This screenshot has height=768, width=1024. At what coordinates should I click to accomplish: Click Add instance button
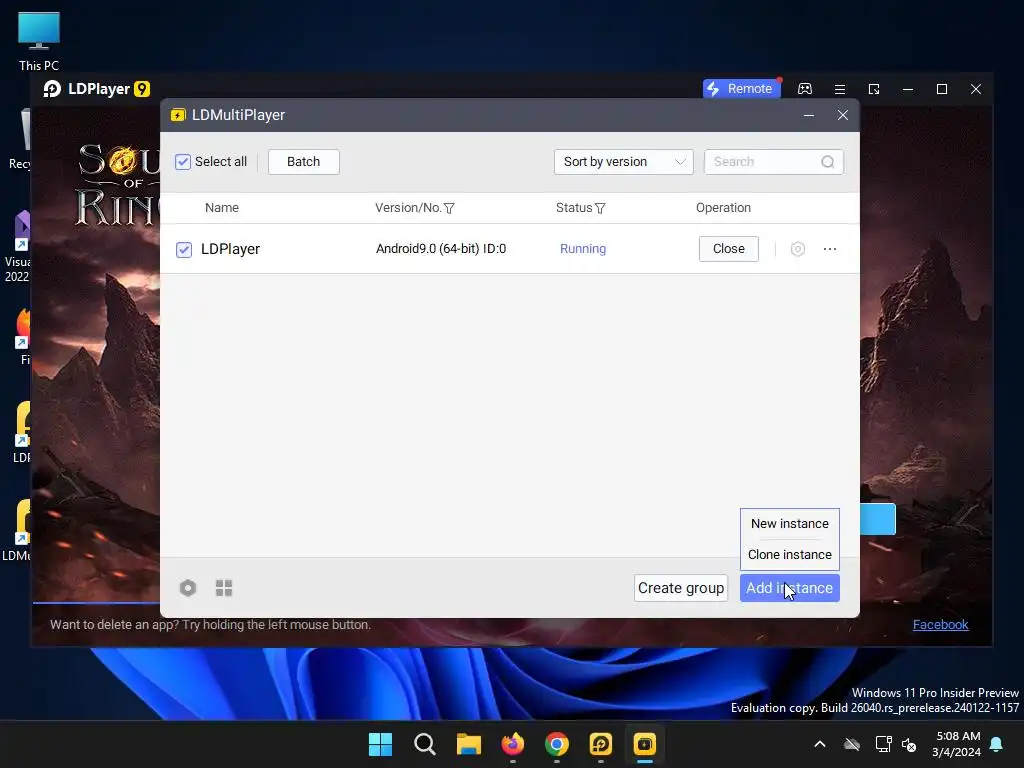[790, 588]
